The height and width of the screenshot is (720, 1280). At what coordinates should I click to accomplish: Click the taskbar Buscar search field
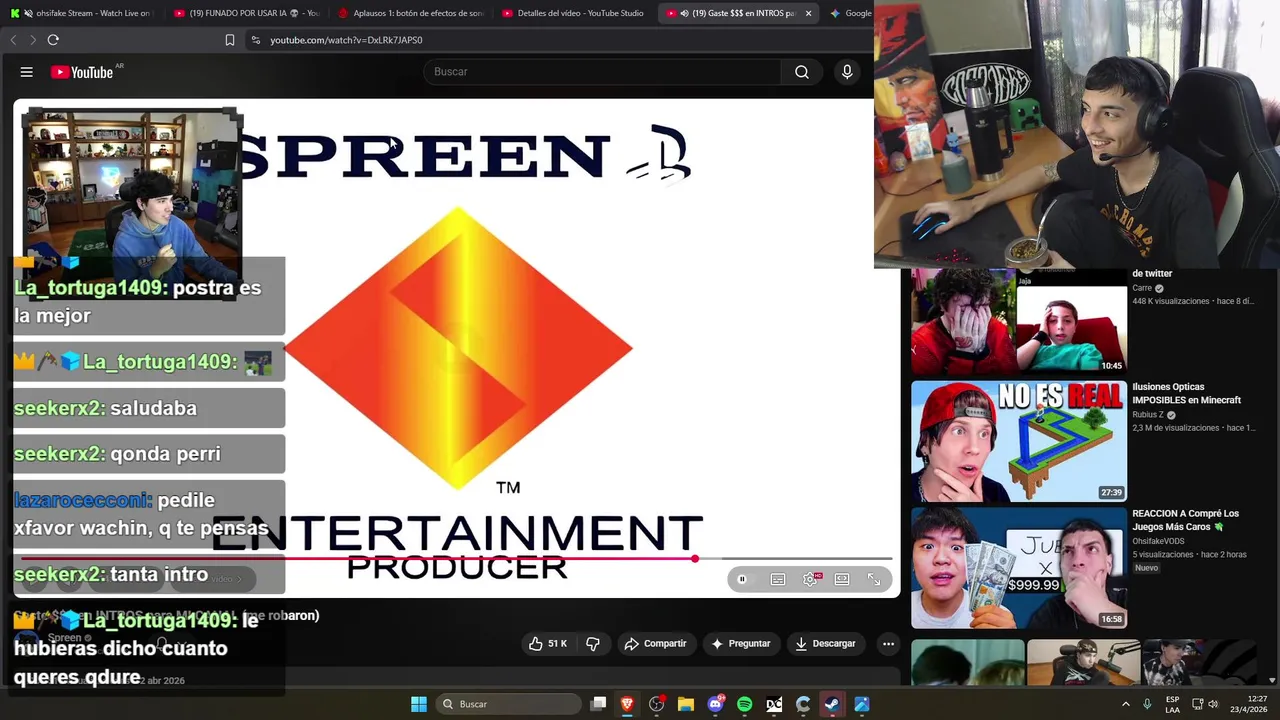coord(510,704)
